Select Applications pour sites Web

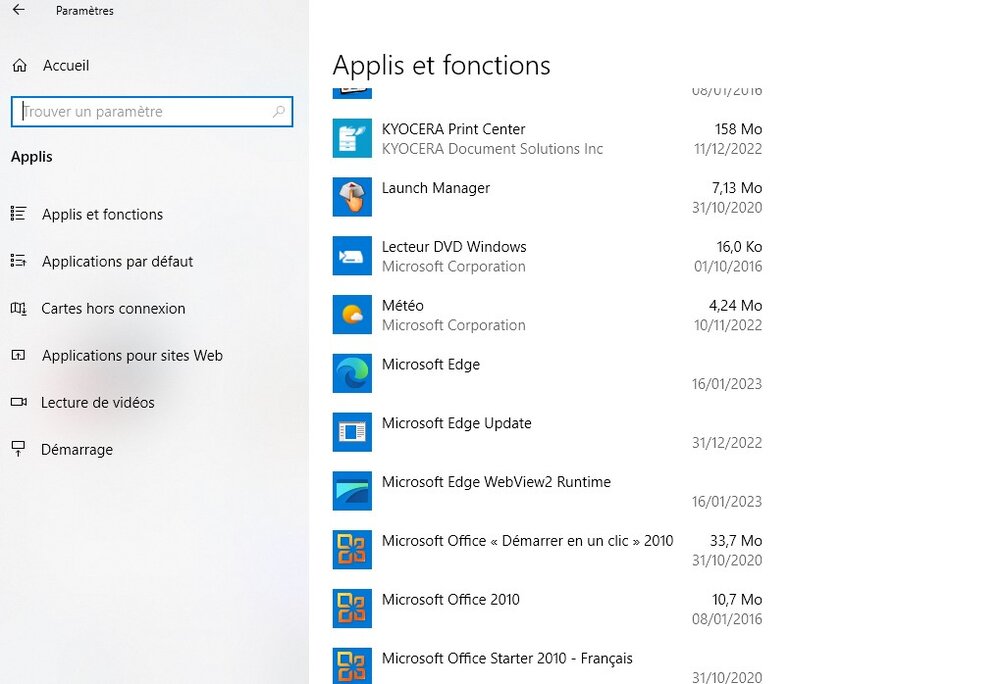tap(132, 355)
